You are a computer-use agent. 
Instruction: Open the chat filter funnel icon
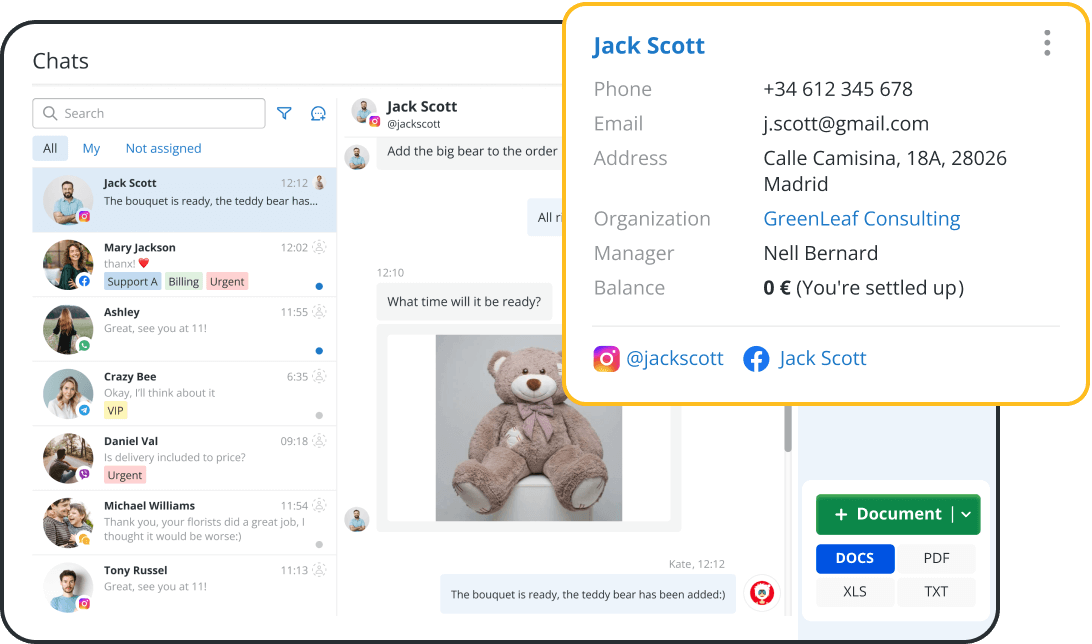point(284,113)
